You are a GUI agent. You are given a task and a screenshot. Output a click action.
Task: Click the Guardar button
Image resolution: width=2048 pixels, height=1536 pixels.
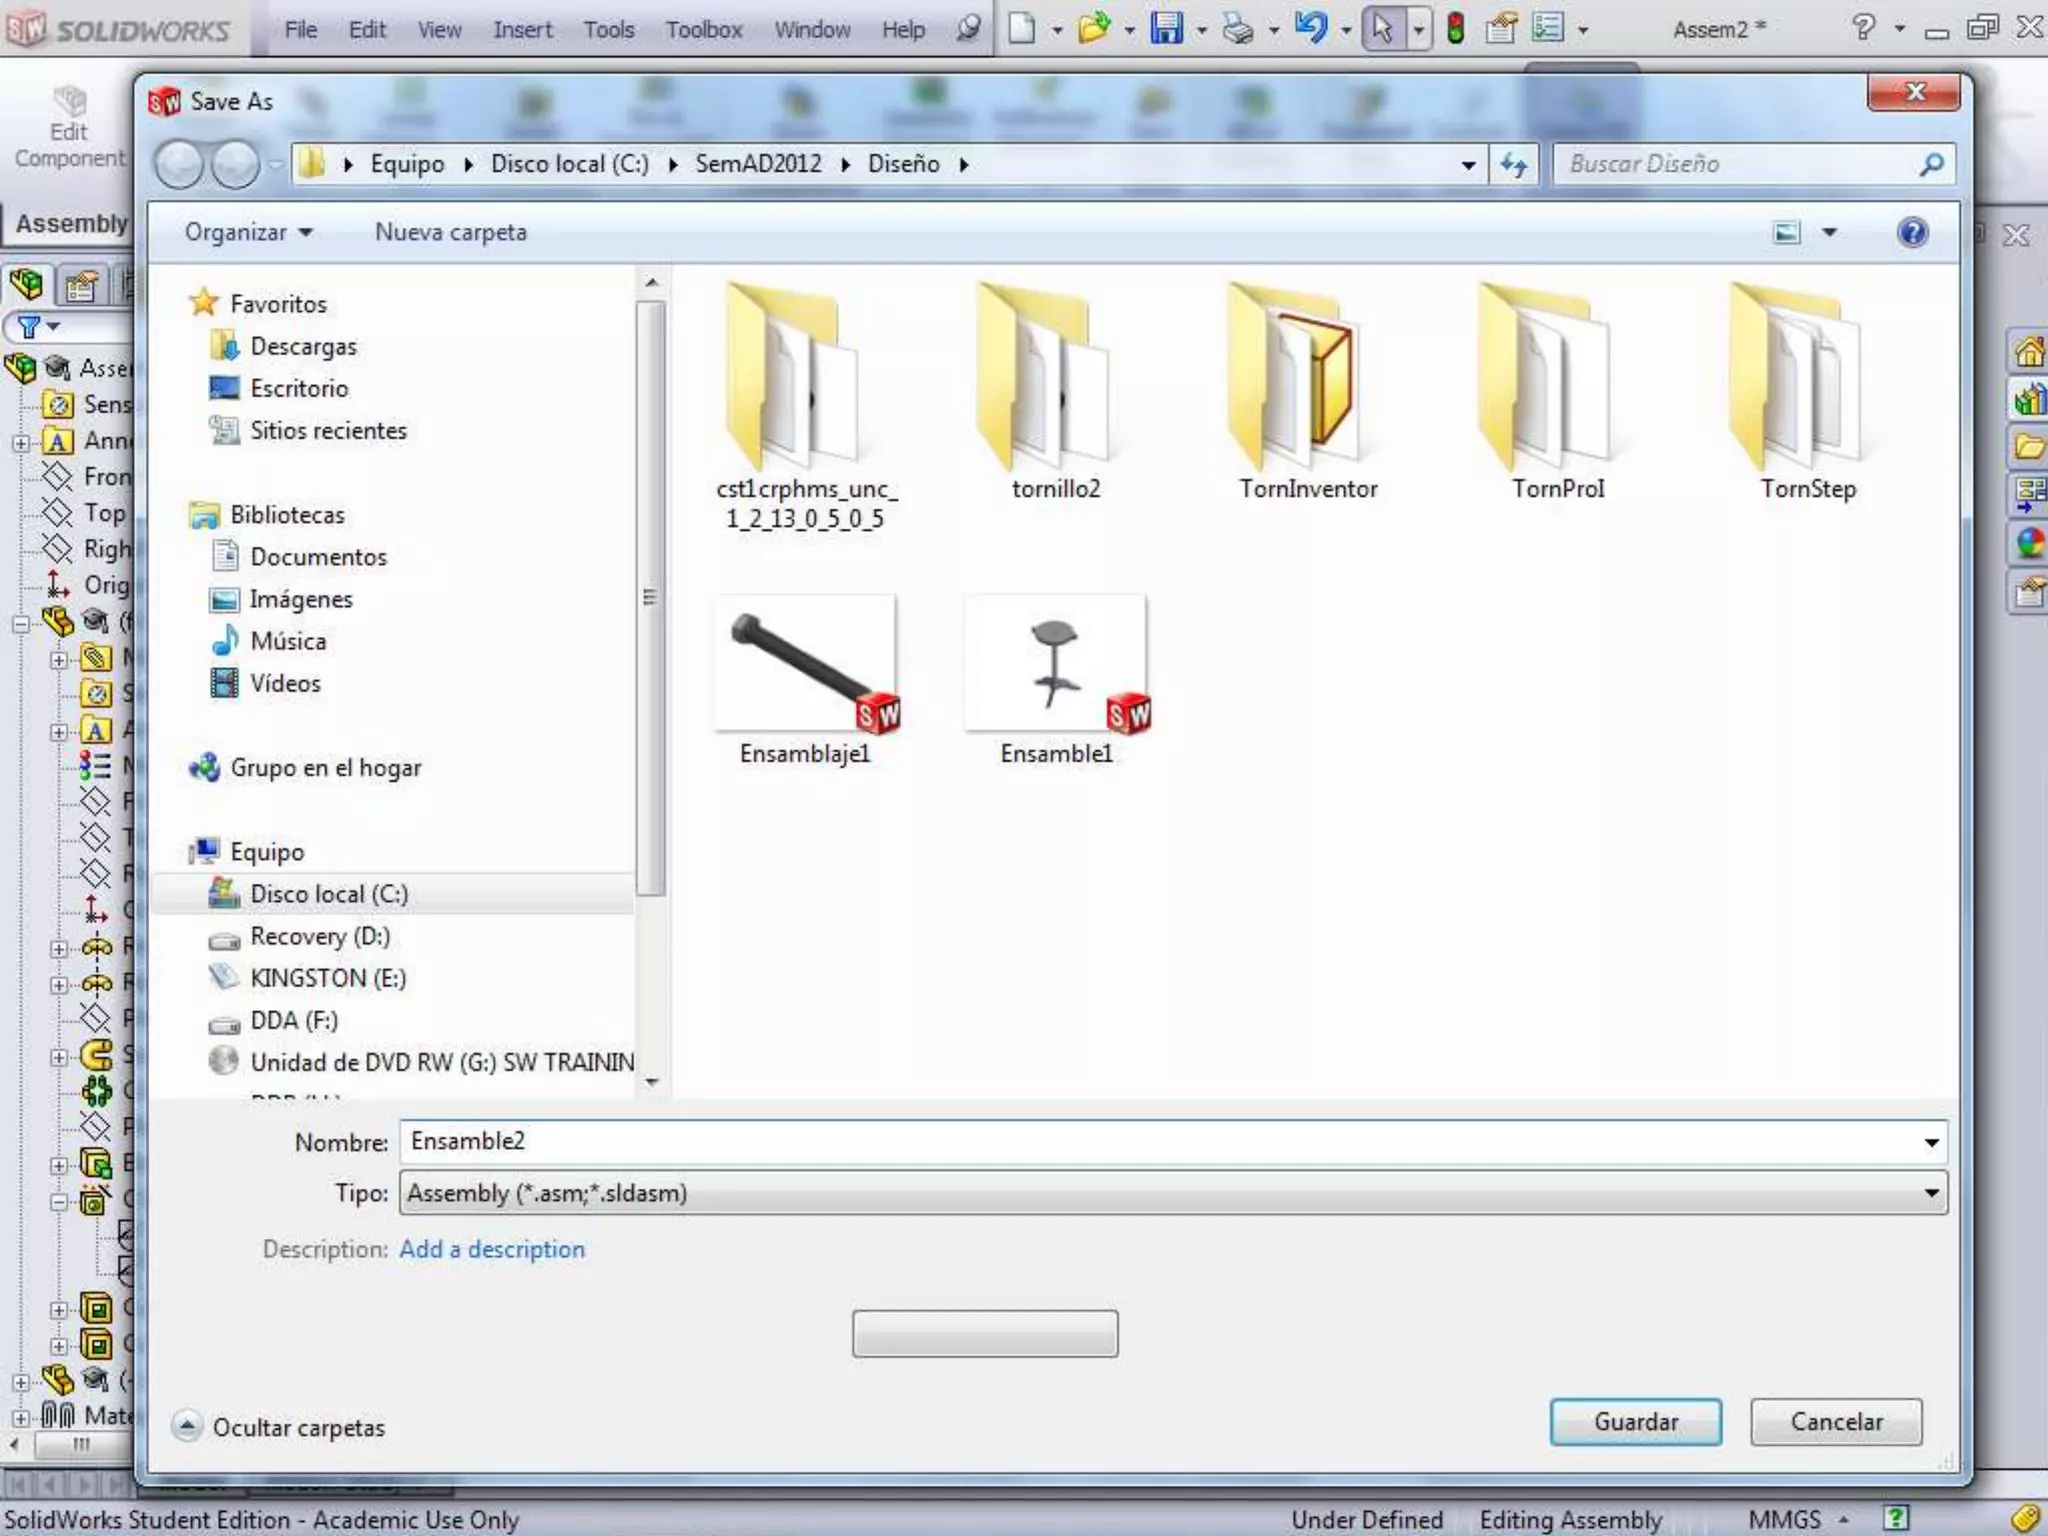1635,1421
